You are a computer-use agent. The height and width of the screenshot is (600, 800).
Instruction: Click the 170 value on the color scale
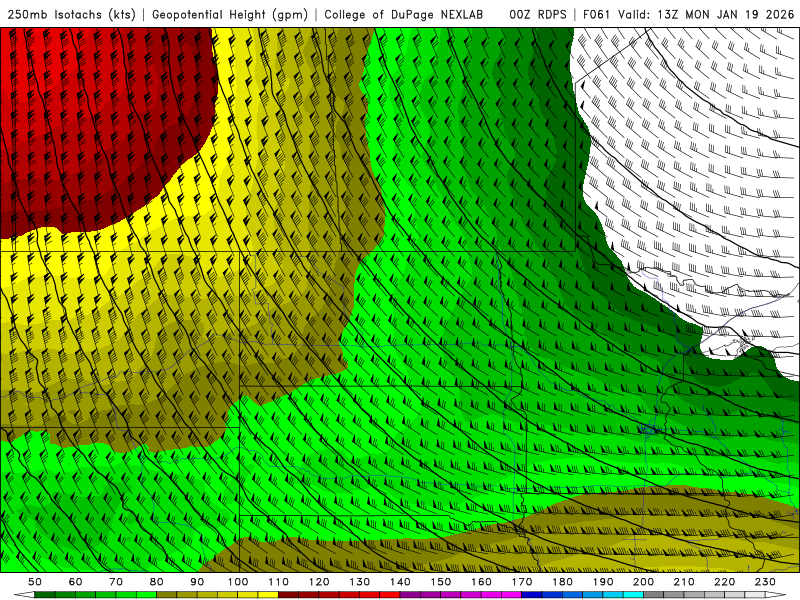(522, 582)
